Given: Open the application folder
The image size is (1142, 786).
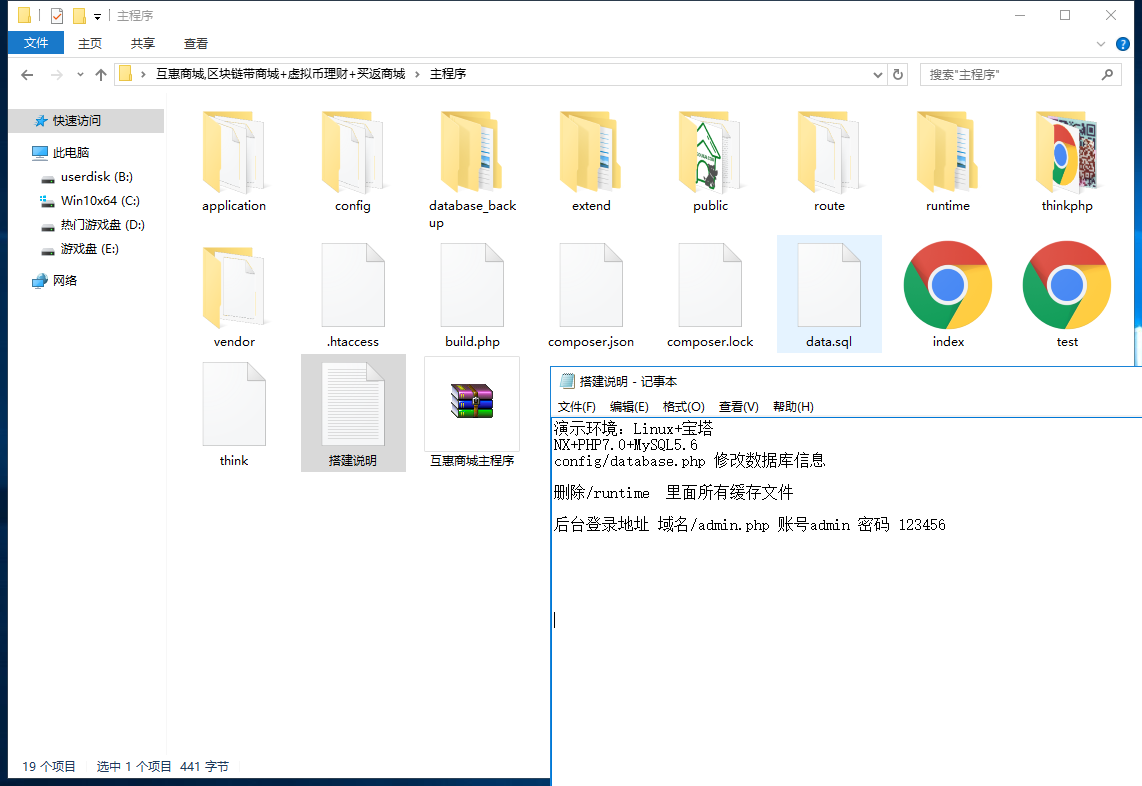Looking at the screenshot, I should coord(233,160).
